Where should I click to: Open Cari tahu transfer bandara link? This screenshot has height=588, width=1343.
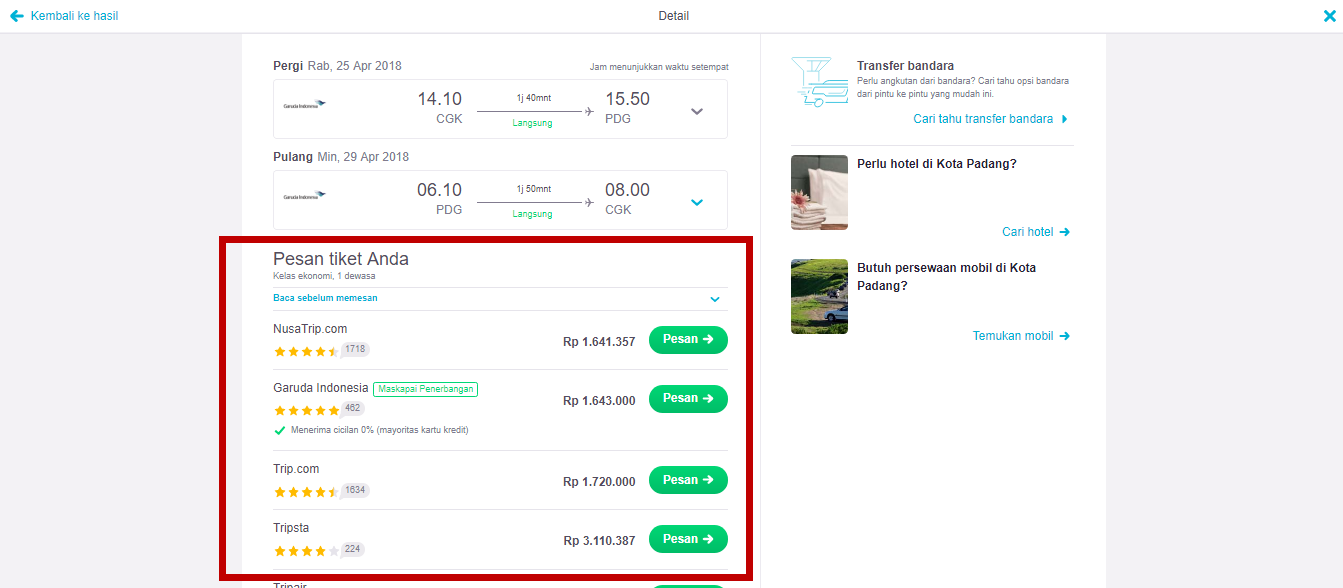[983, 119]
